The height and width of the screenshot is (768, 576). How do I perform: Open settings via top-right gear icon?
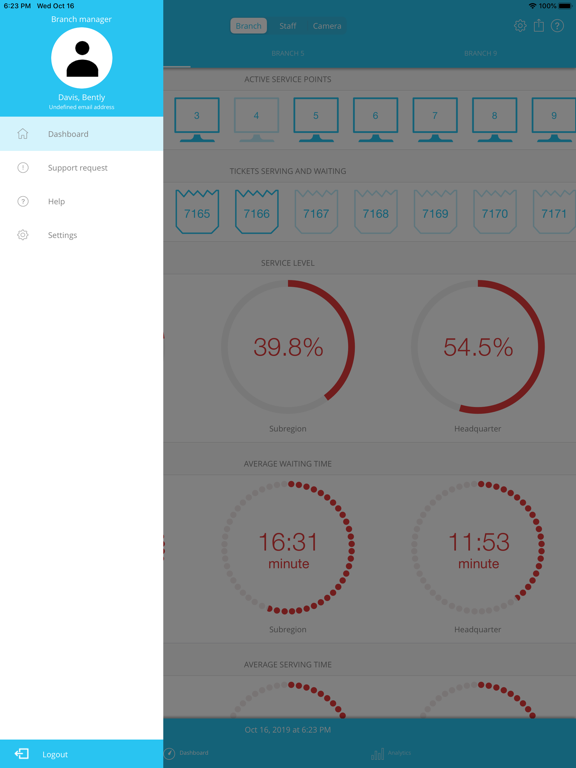520,25
